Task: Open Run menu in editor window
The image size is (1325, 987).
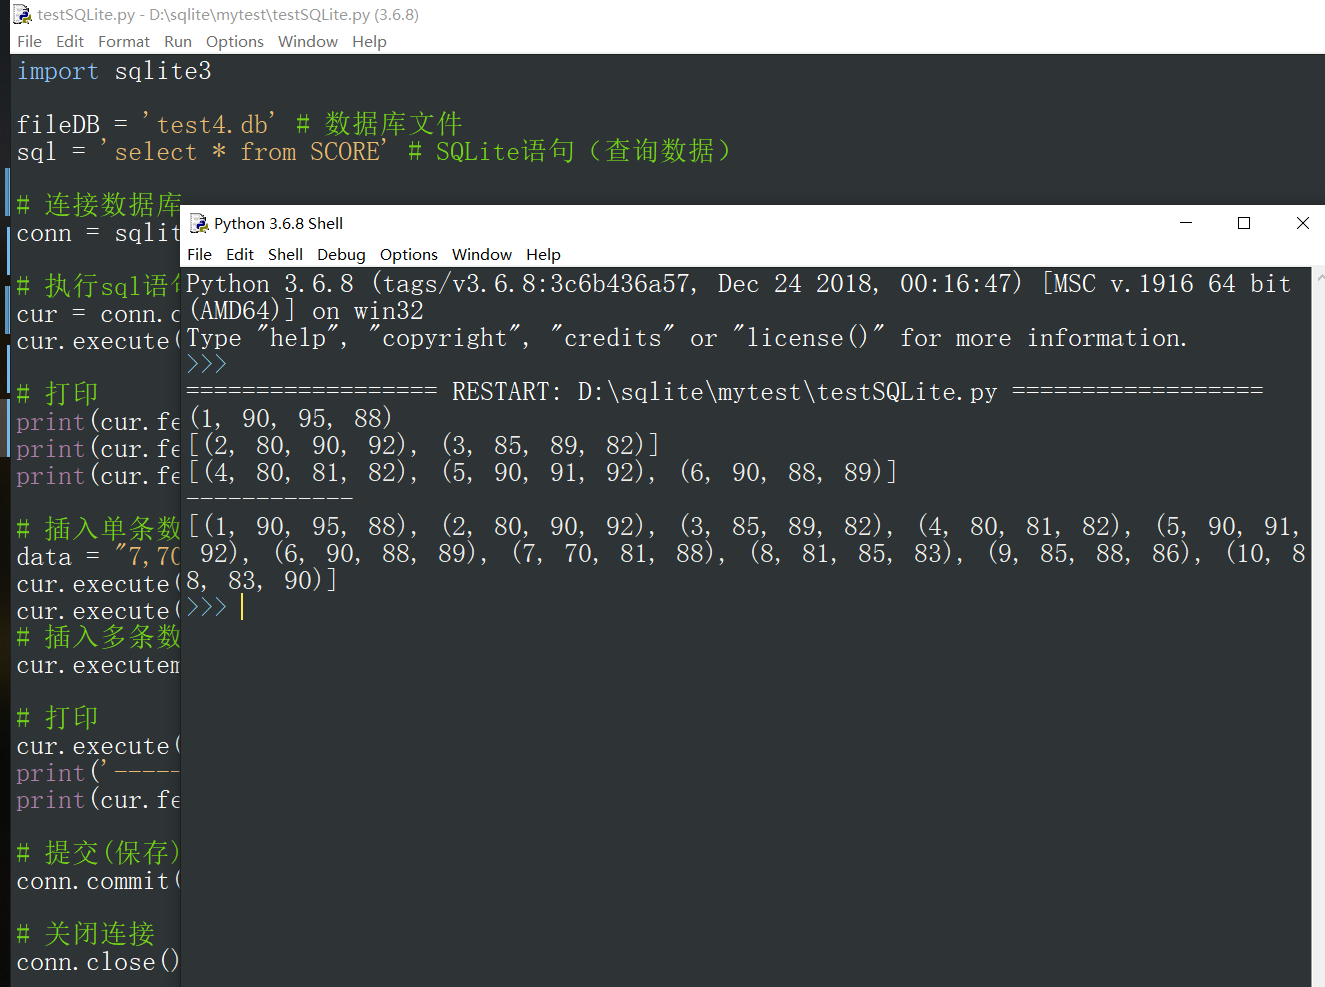Action: pos(178,41)
